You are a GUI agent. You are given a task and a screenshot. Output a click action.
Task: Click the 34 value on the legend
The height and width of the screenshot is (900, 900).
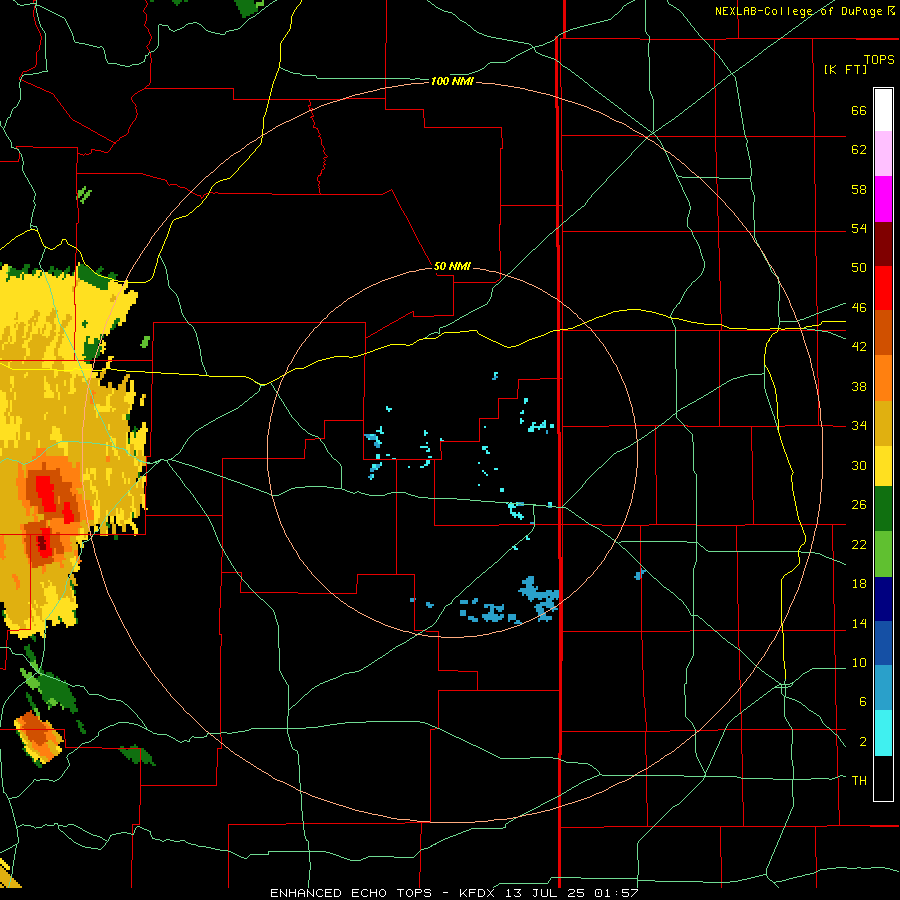pos(859,425)
